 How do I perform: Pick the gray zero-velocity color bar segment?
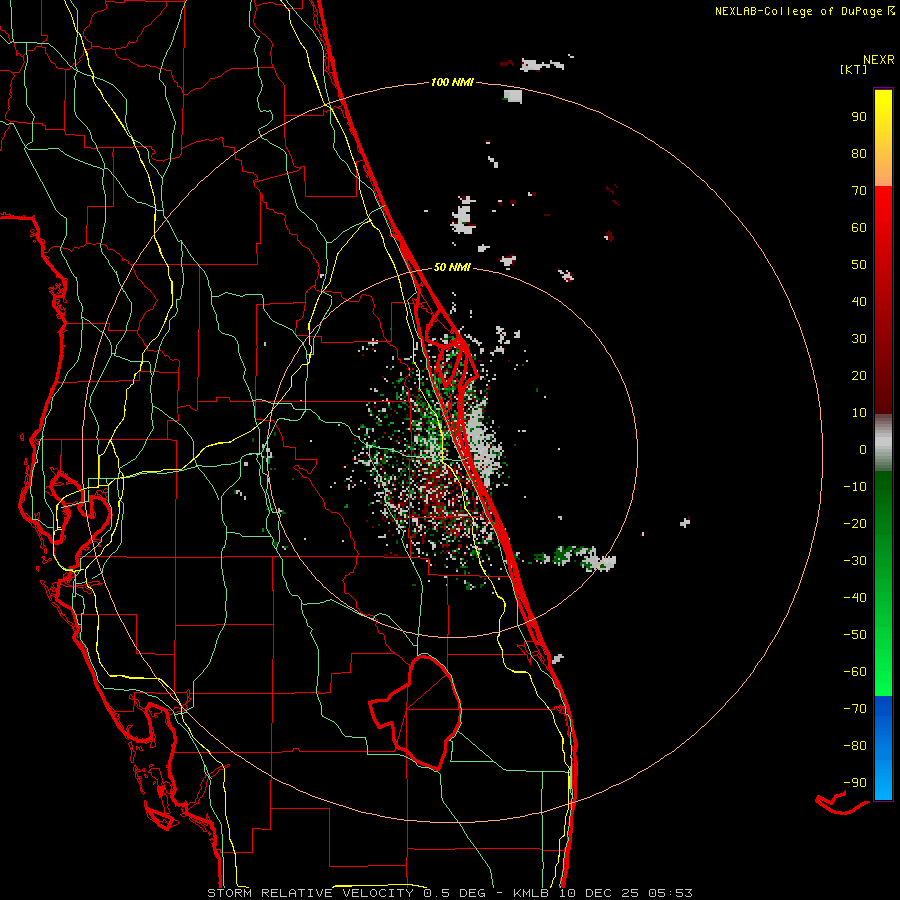click(x=883, y=443)
